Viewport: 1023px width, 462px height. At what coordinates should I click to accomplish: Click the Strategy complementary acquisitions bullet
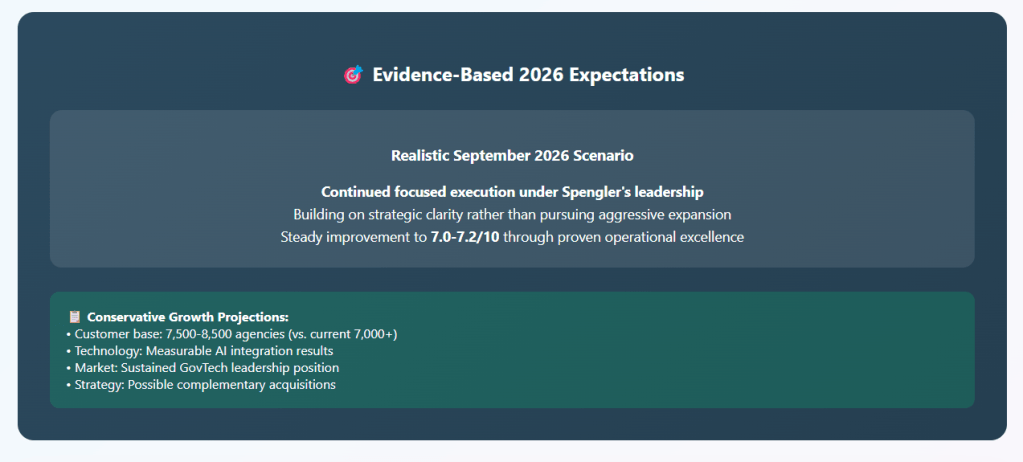point(200,385)
